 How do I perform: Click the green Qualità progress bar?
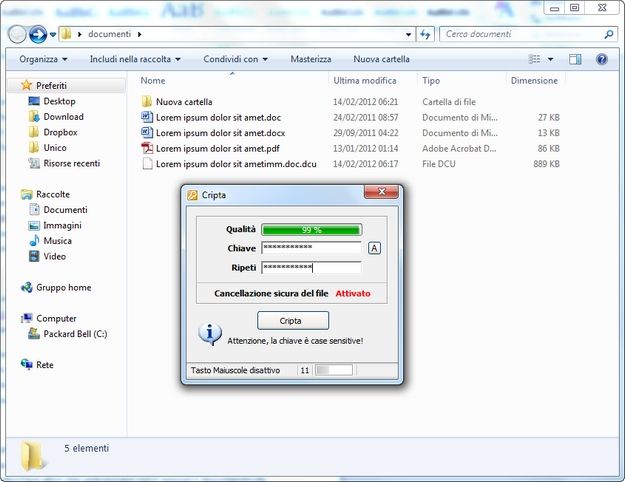(x=311, y=229)
